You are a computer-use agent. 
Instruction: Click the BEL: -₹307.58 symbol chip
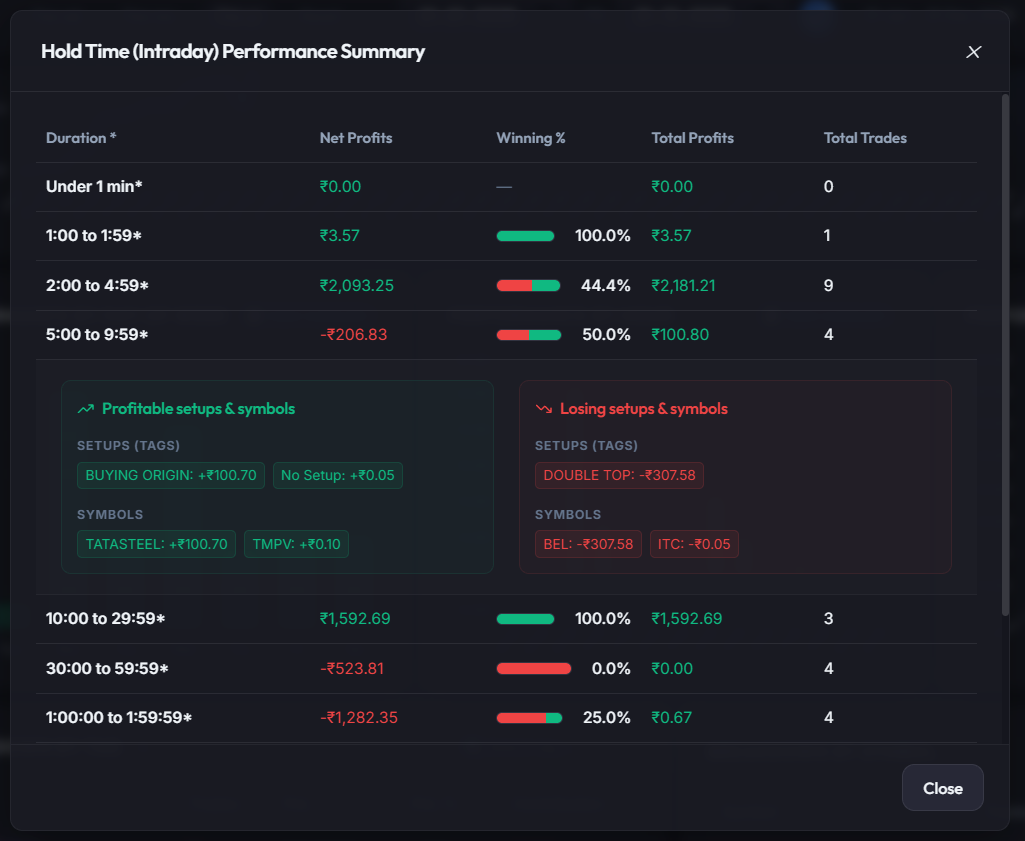(588, 544)
